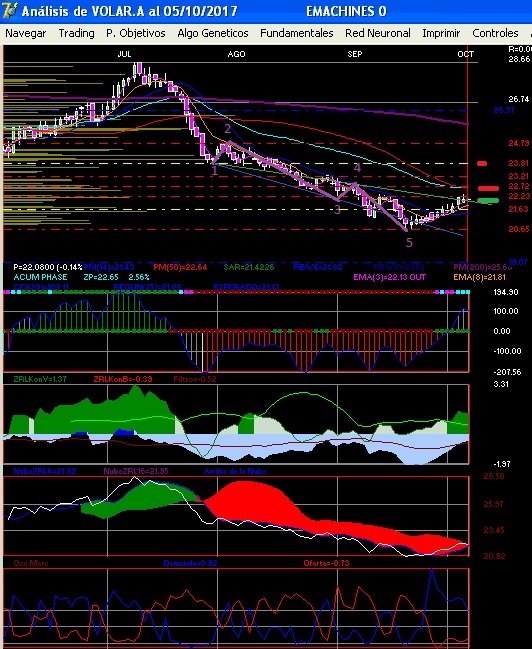
Task: Open the P. Objetivos menu
Action: coord(136,33)
